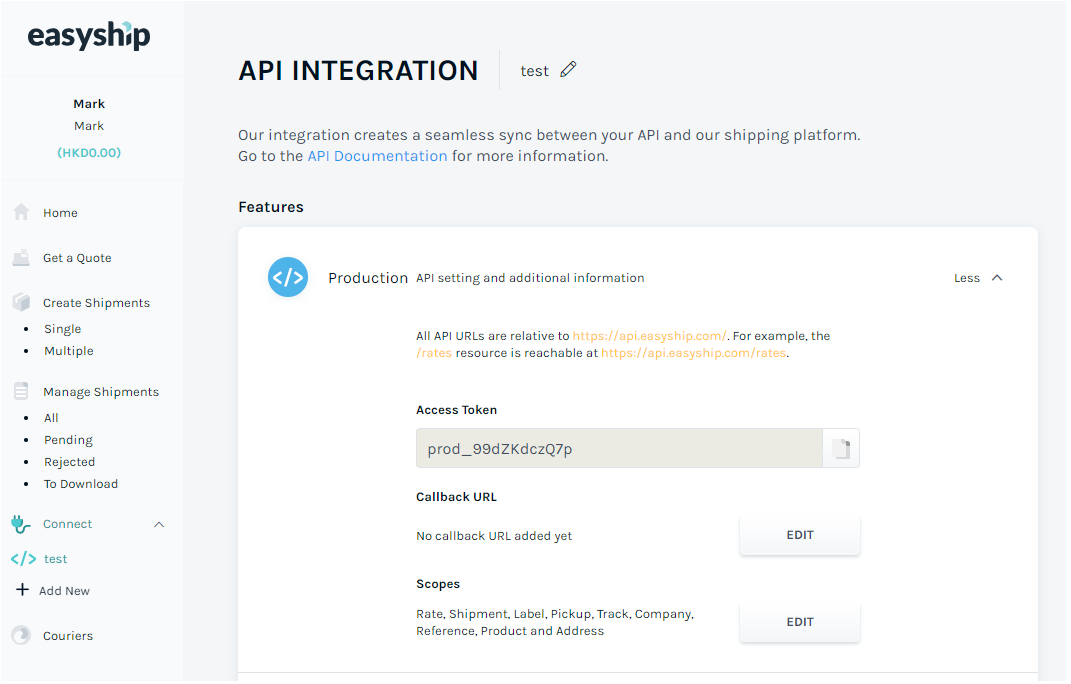Click the No callback URL added yet text
Screen dimensions: 1071x684
[x=494, y=536]
